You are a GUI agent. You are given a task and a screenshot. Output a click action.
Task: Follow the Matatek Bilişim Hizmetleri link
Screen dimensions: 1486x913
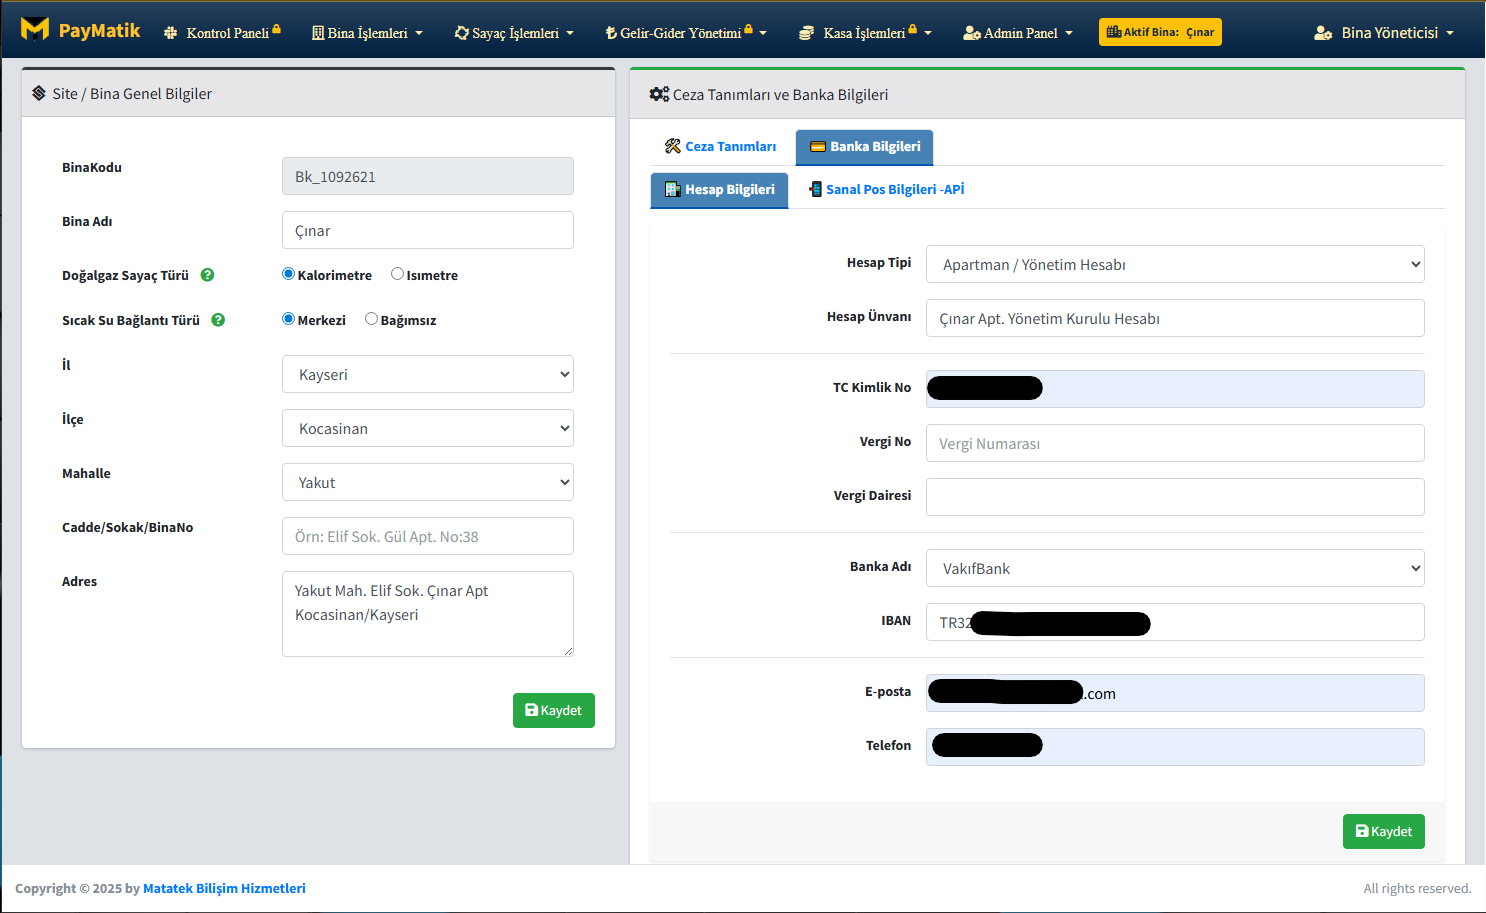point(224,888)
